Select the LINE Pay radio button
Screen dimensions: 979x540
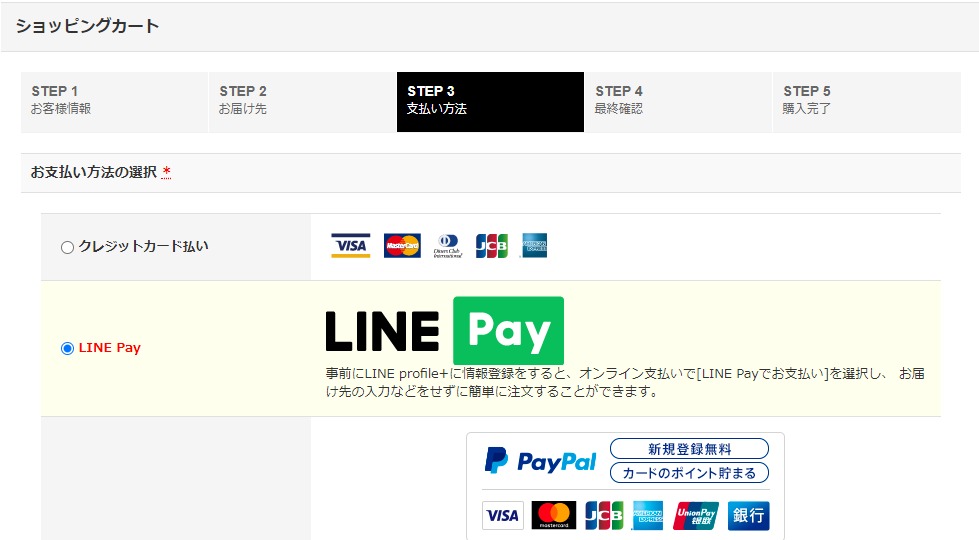67,348
